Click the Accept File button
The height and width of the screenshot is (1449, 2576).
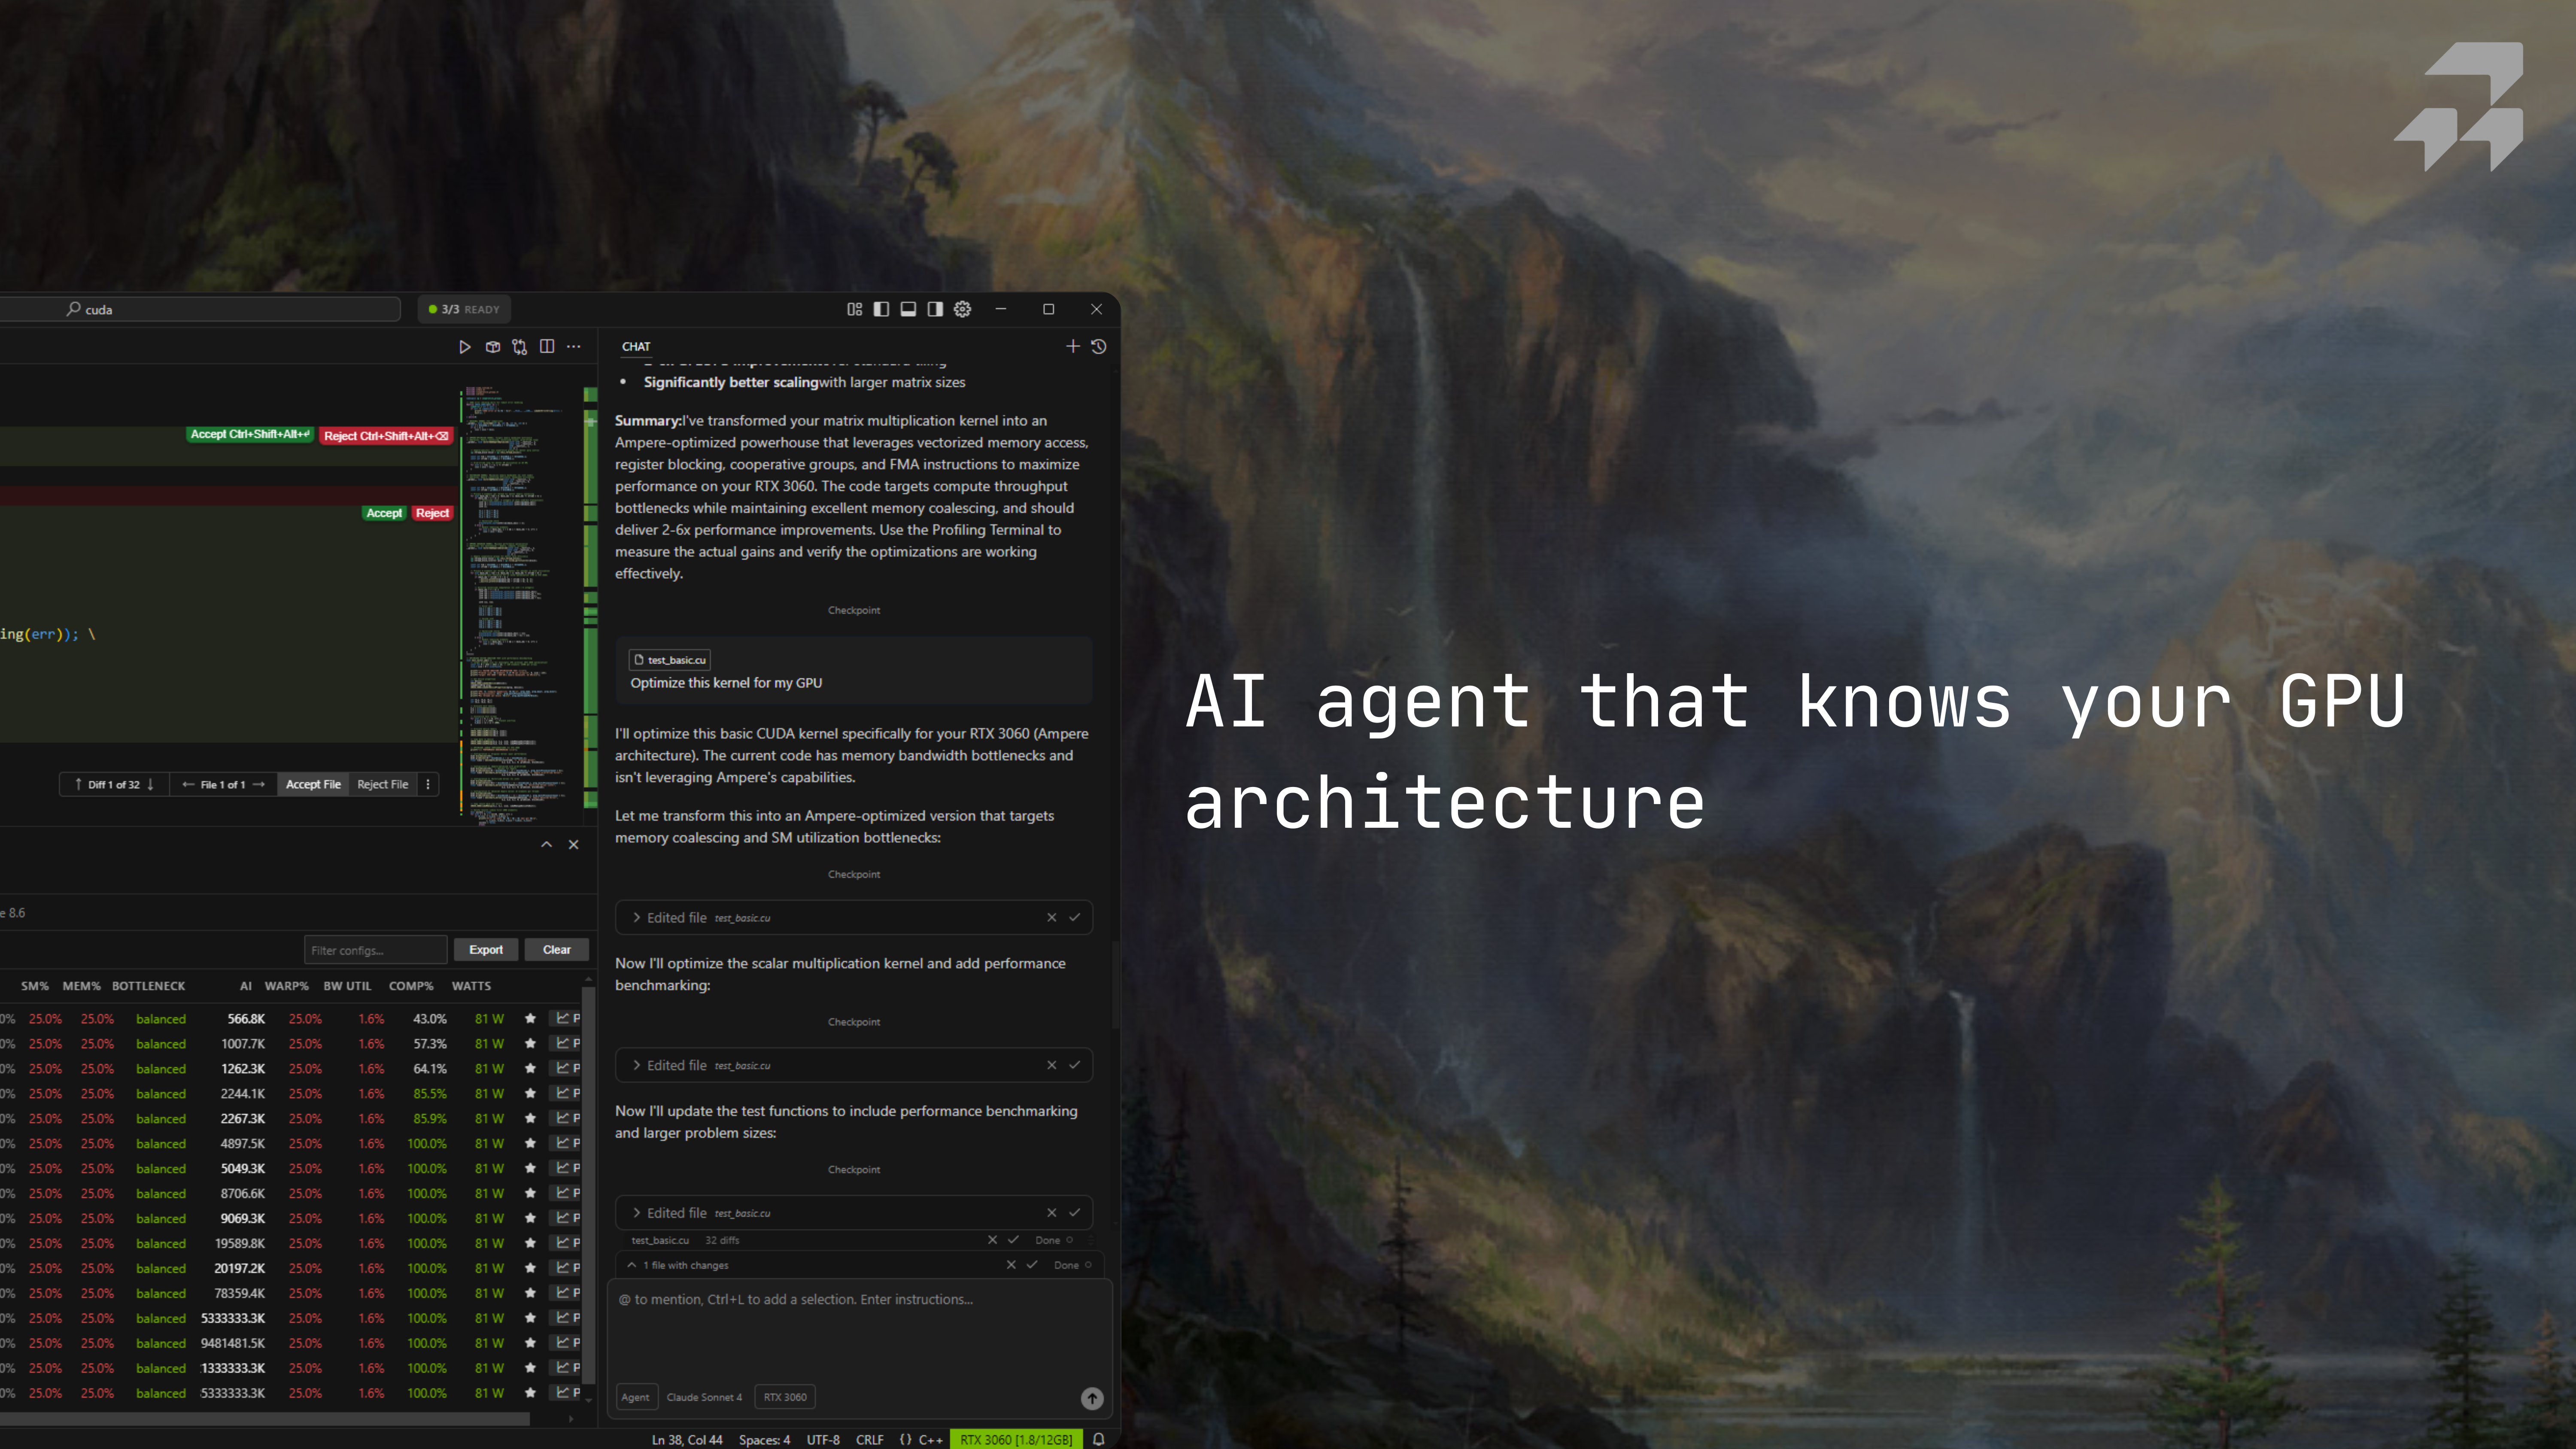pos(313,785)
